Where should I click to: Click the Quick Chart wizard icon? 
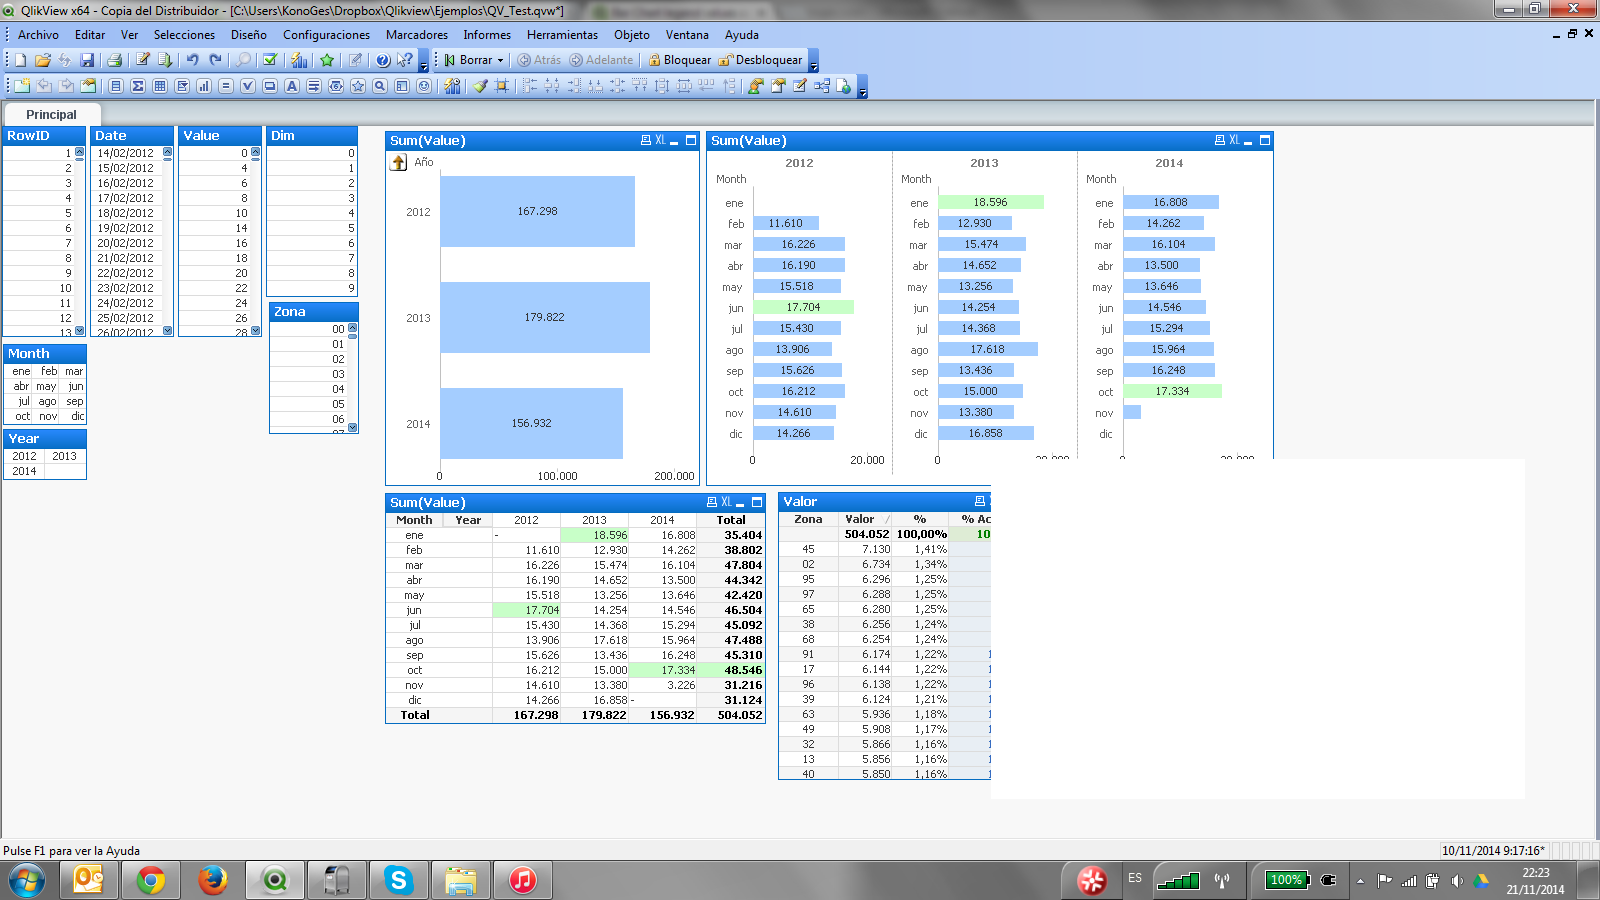(x=298, y=60)
